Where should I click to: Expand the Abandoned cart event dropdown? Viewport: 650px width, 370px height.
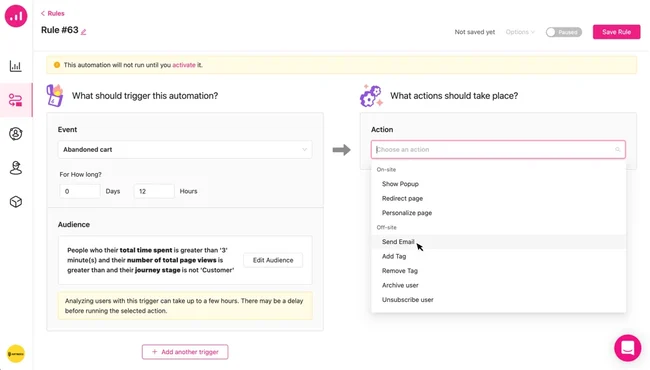point(185,150)
